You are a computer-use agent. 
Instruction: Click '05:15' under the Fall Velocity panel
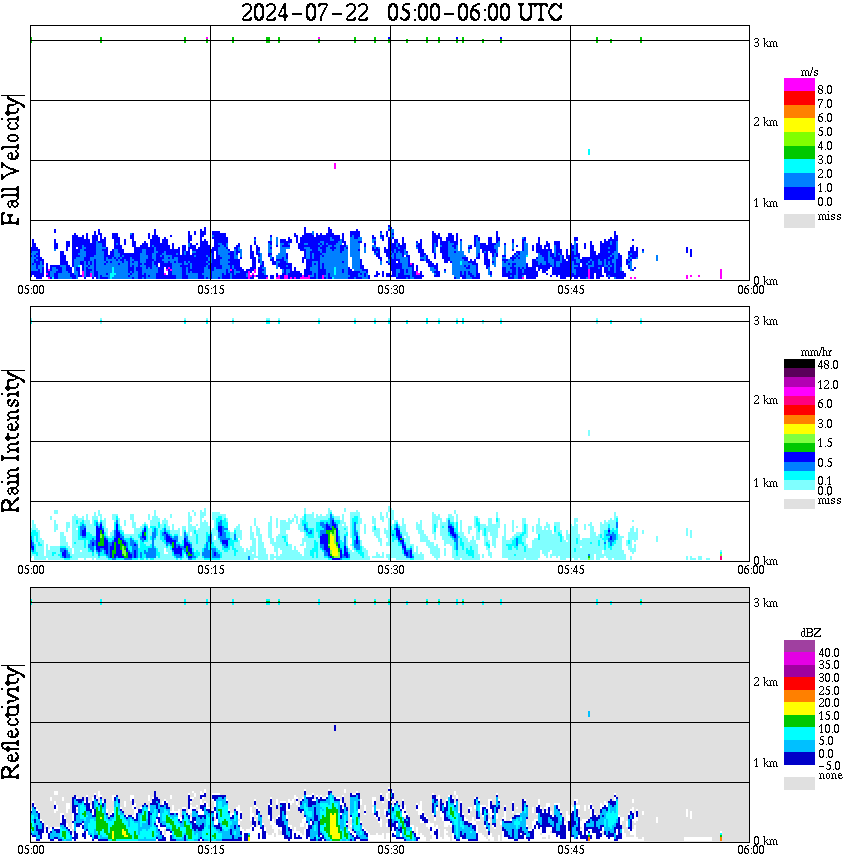[210, 290]
